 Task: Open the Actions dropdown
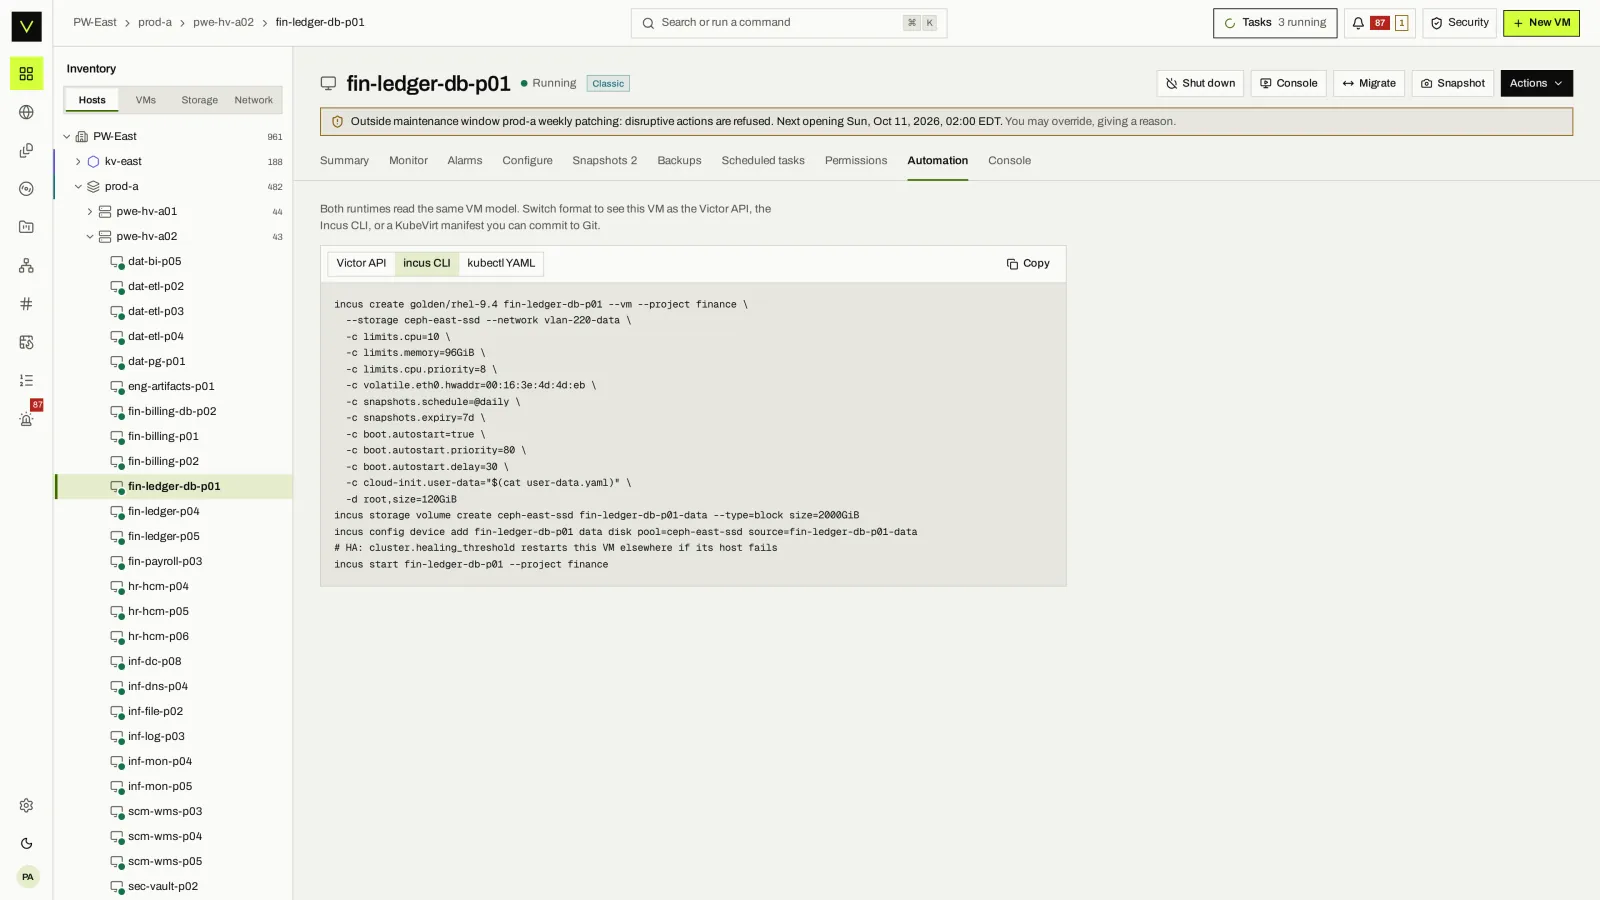[x=1536, y=83]
